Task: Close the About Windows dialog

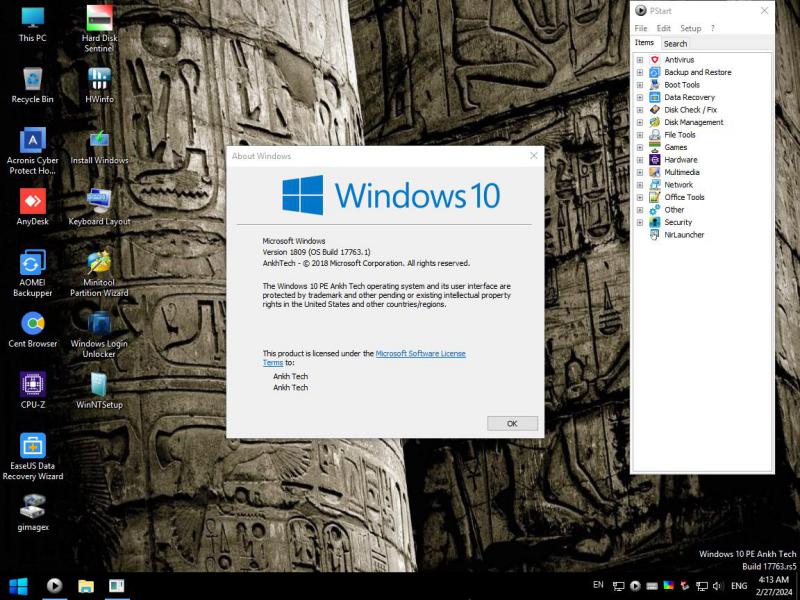Action: point(534,156)
